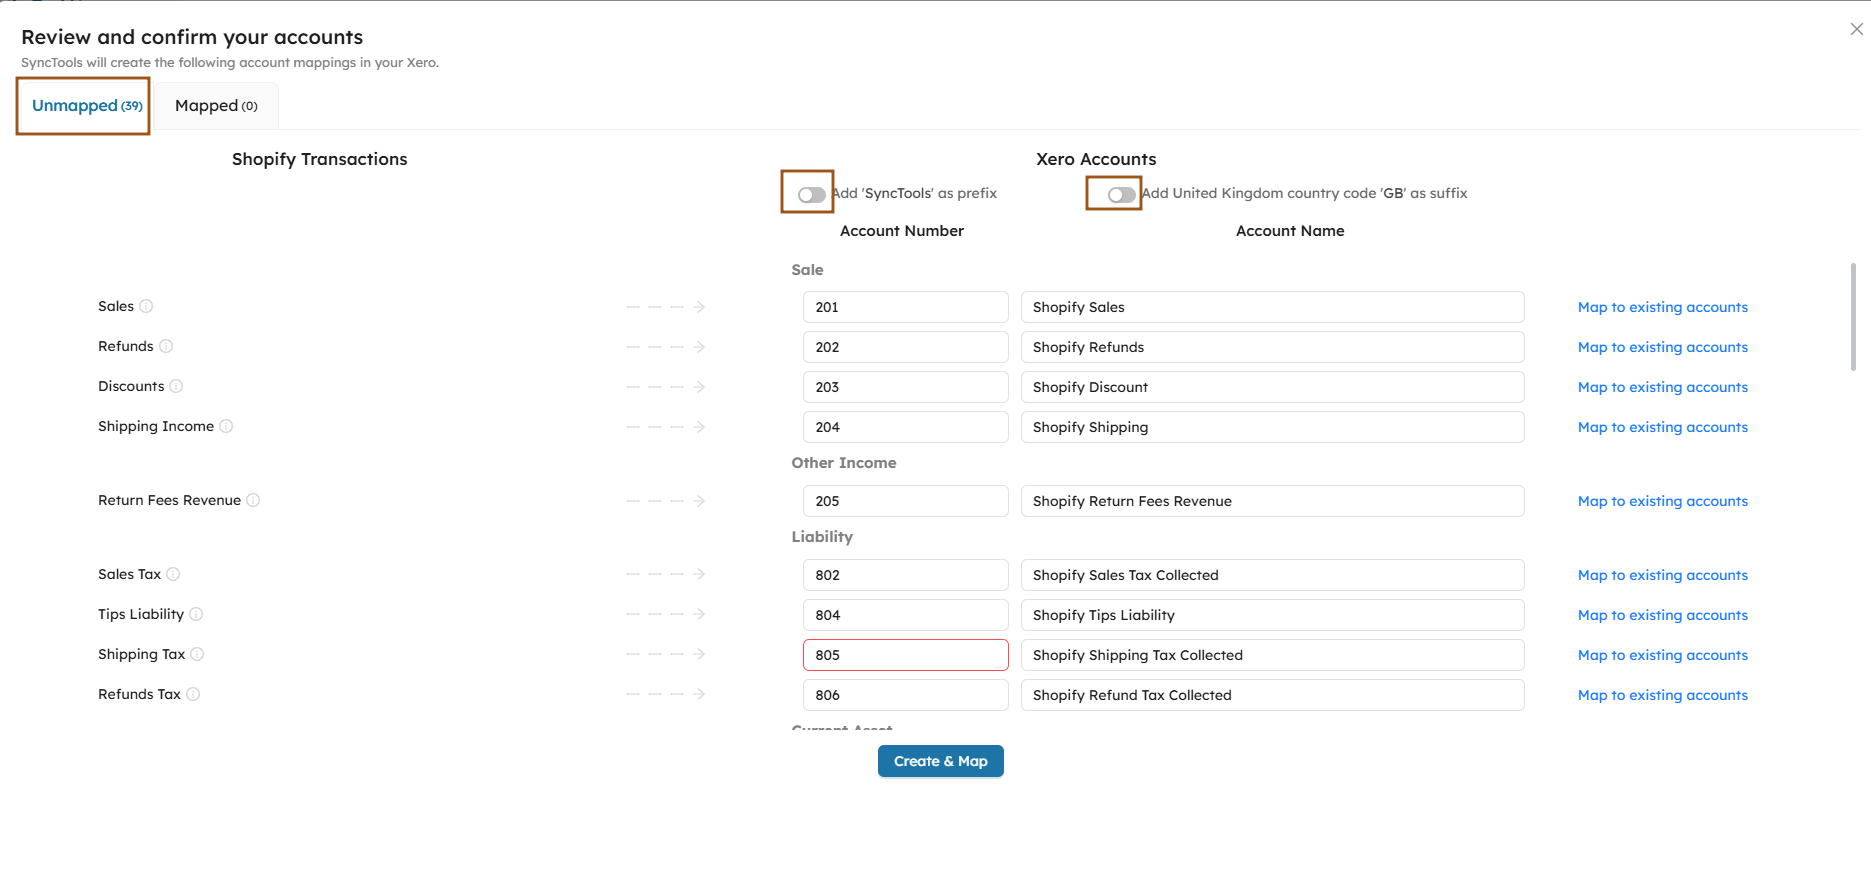1871x881 pixels.
Task: Open the info icon for Shipping Income
Action: coord(226,426)
